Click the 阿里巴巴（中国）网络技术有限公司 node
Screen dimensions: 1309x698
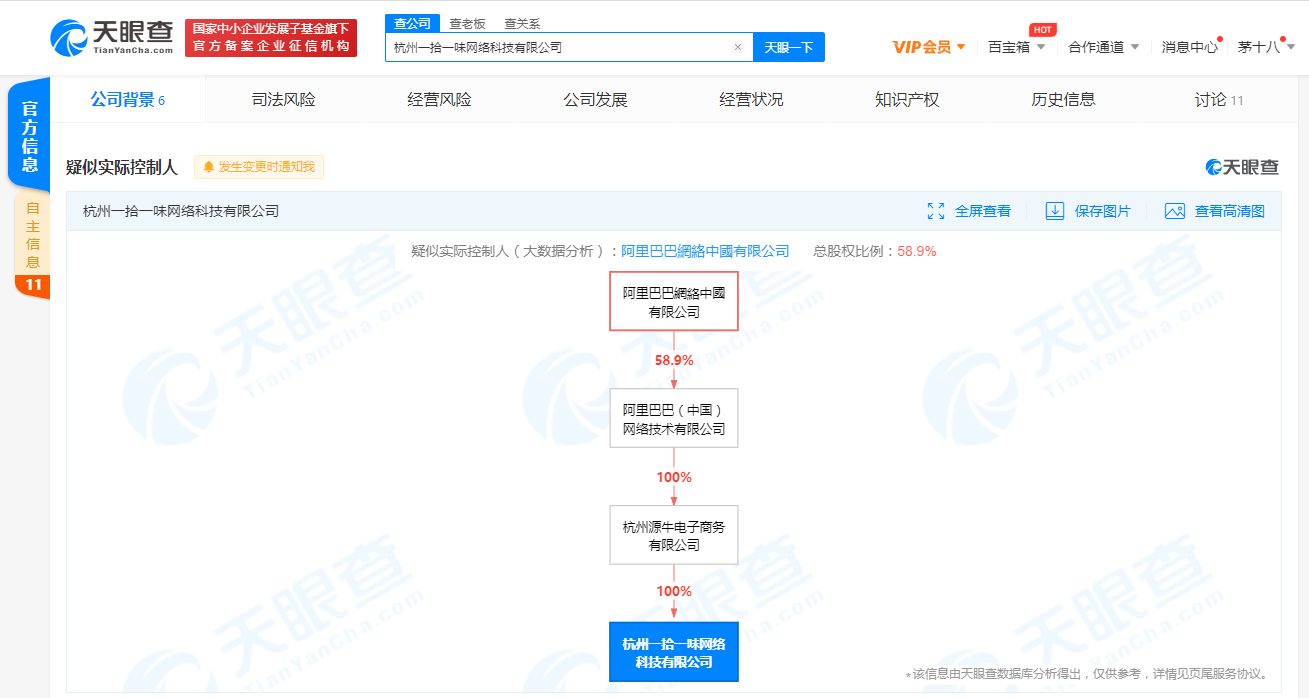tap(674, 418)
